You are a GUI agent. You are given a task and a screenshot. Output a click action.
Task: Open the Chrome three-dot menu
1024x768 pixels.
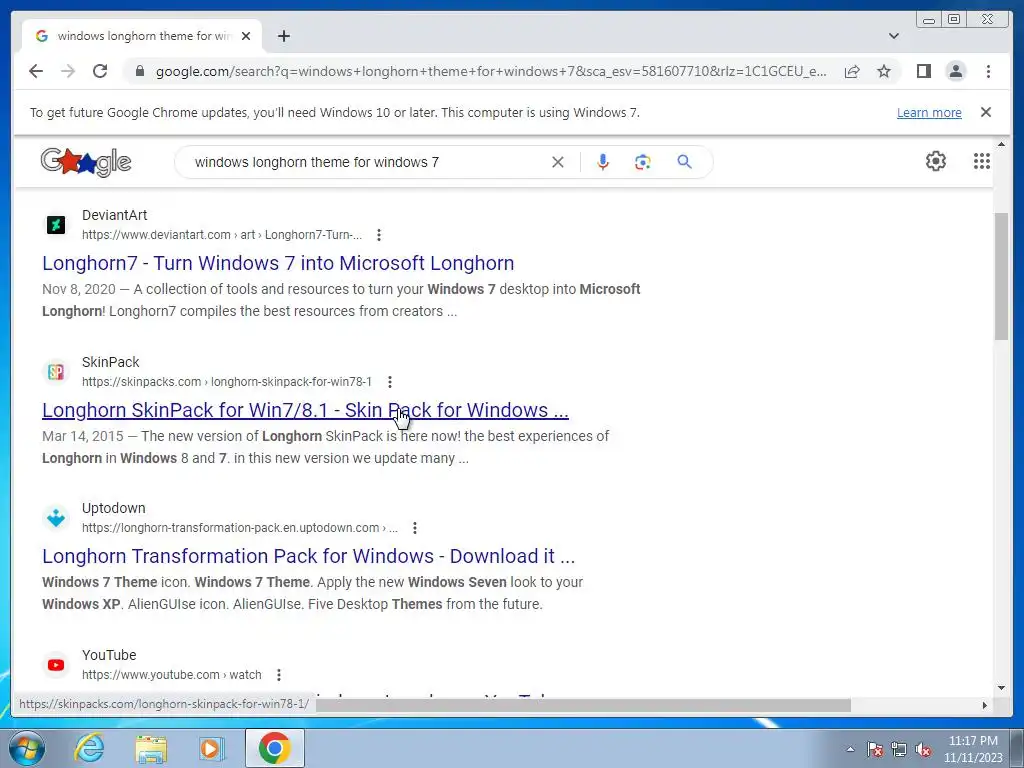click(x=988, y=71)
